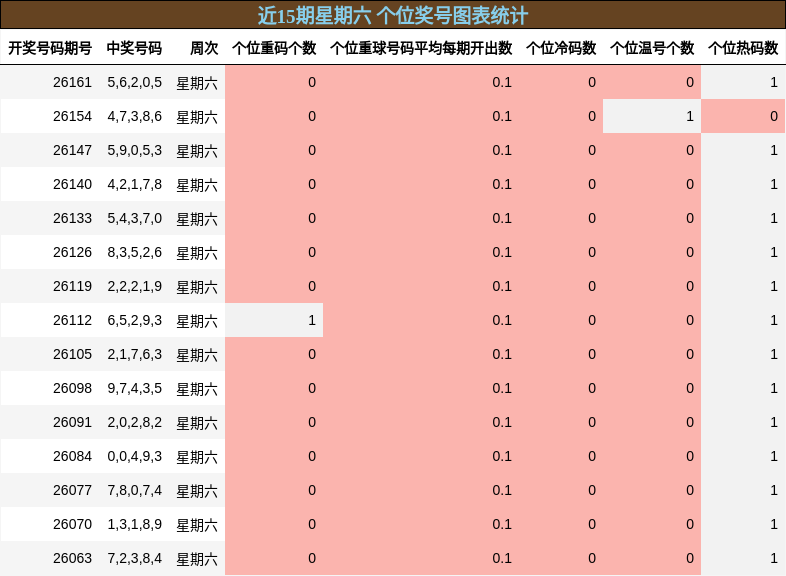The height and width of the screenshot is (576, 786).
Task: Click the title 近15期星期六 个位奖号图表统计
Action: (x=392, y=16)
